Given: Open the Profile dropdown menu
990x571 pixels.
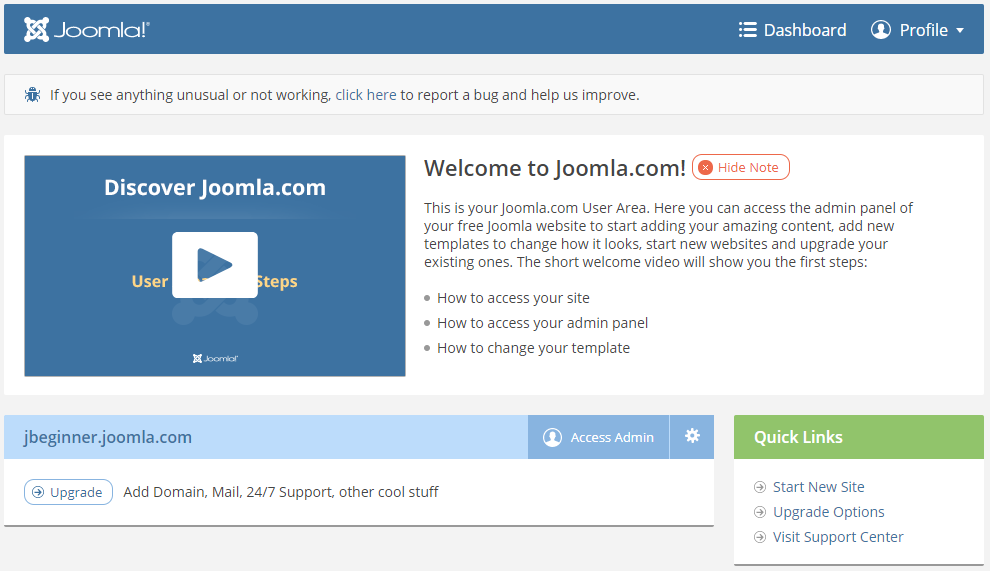Looking at the screenshot, I should click(x=917, y=30).
